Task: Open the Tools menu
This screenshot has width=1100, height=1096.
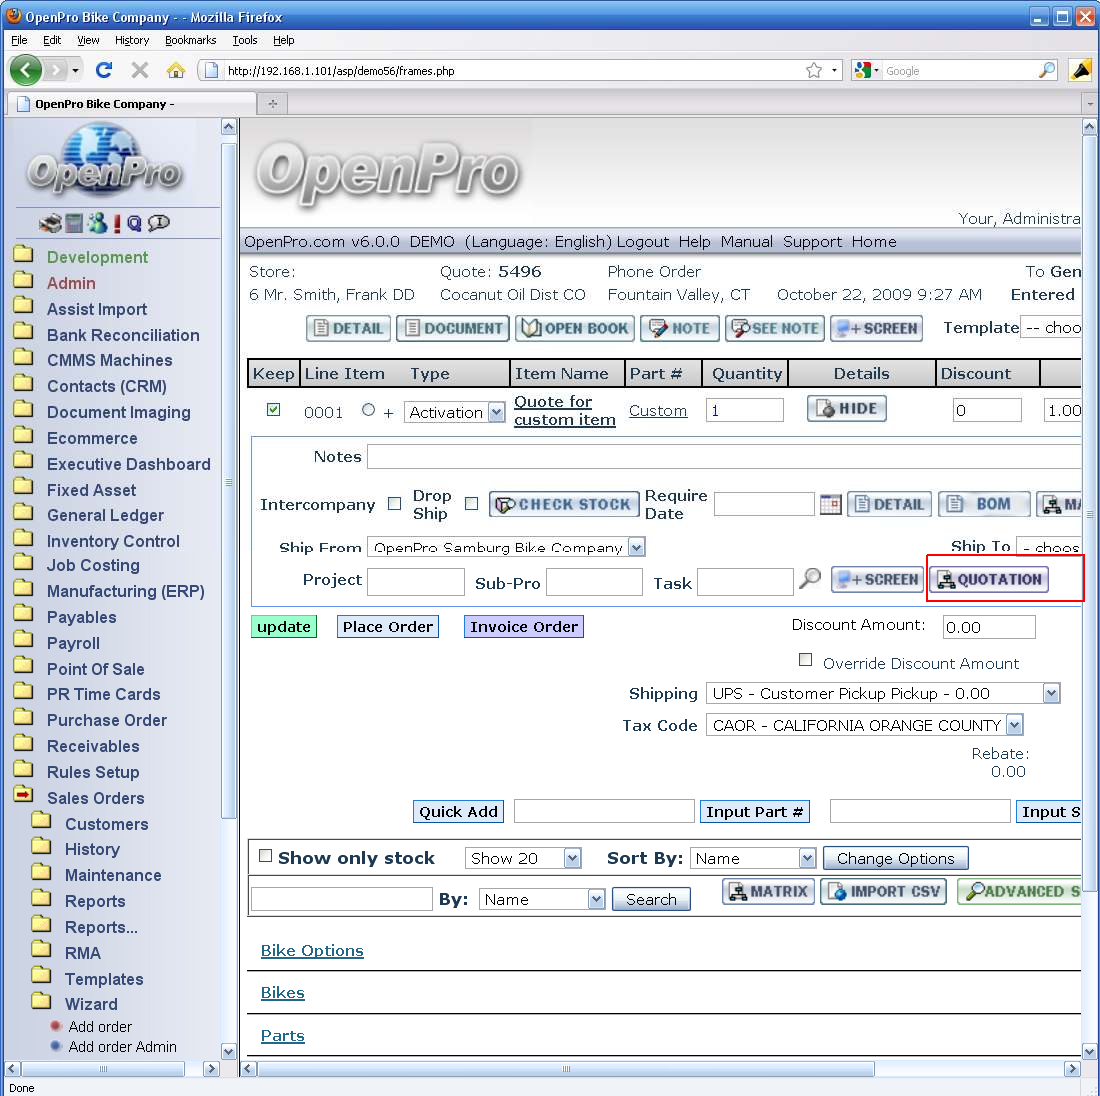Action: click(245, 40)
